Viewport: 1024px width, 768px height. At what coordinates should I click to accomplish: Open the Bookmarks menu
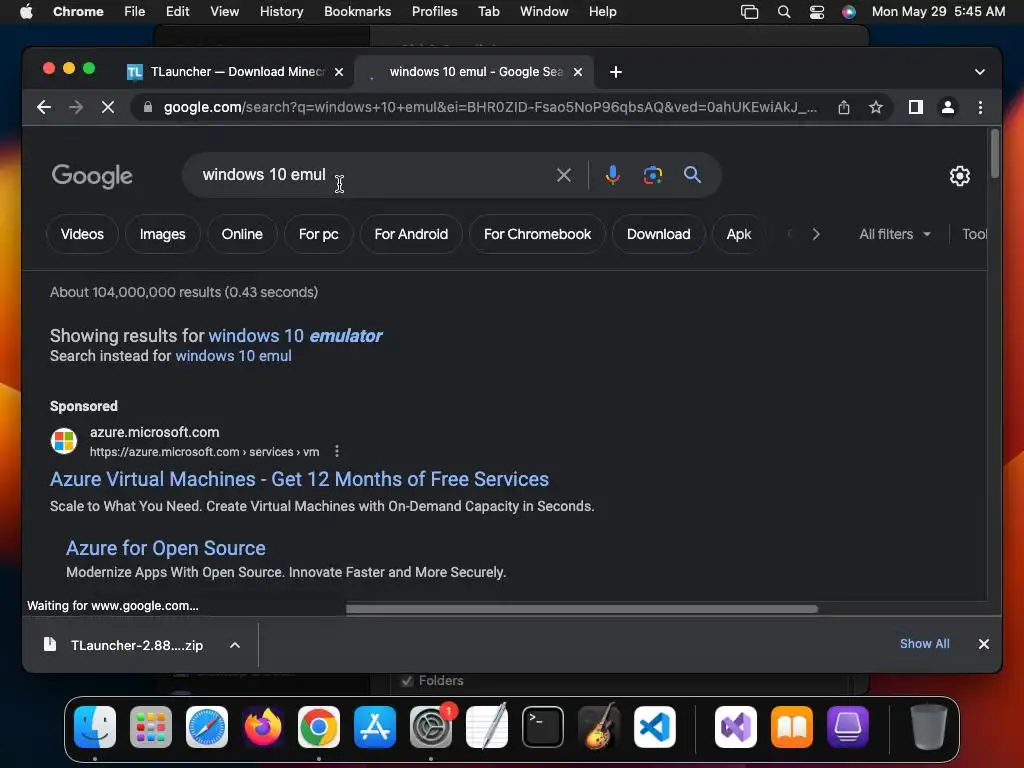point(357,12)
